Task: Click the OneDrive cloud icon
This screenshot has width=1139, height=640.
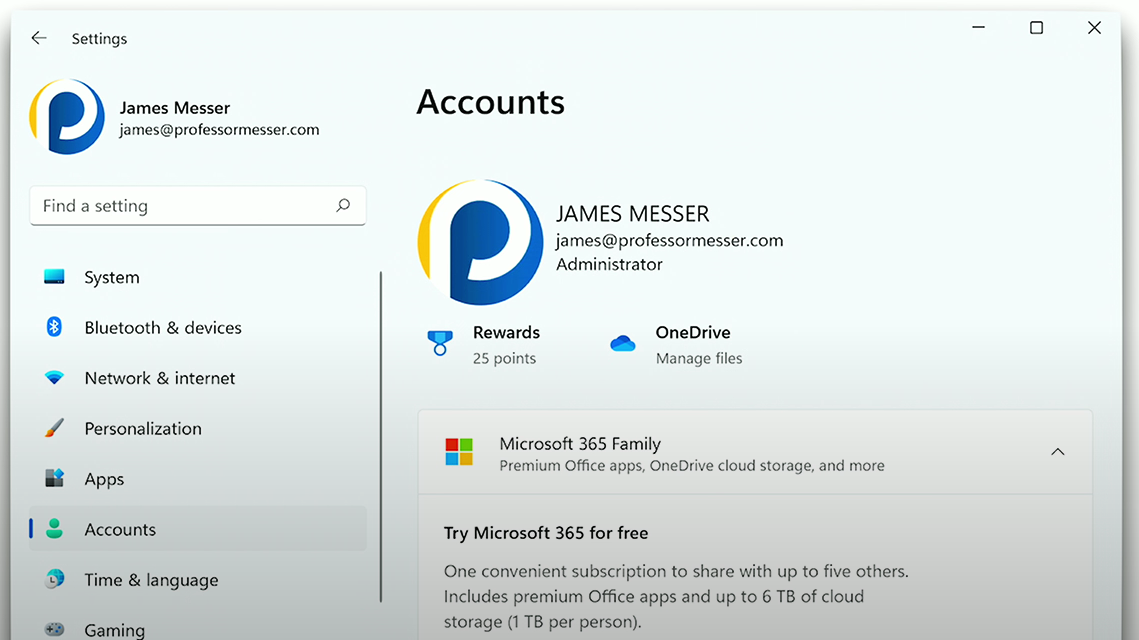Action: [623, 343]
